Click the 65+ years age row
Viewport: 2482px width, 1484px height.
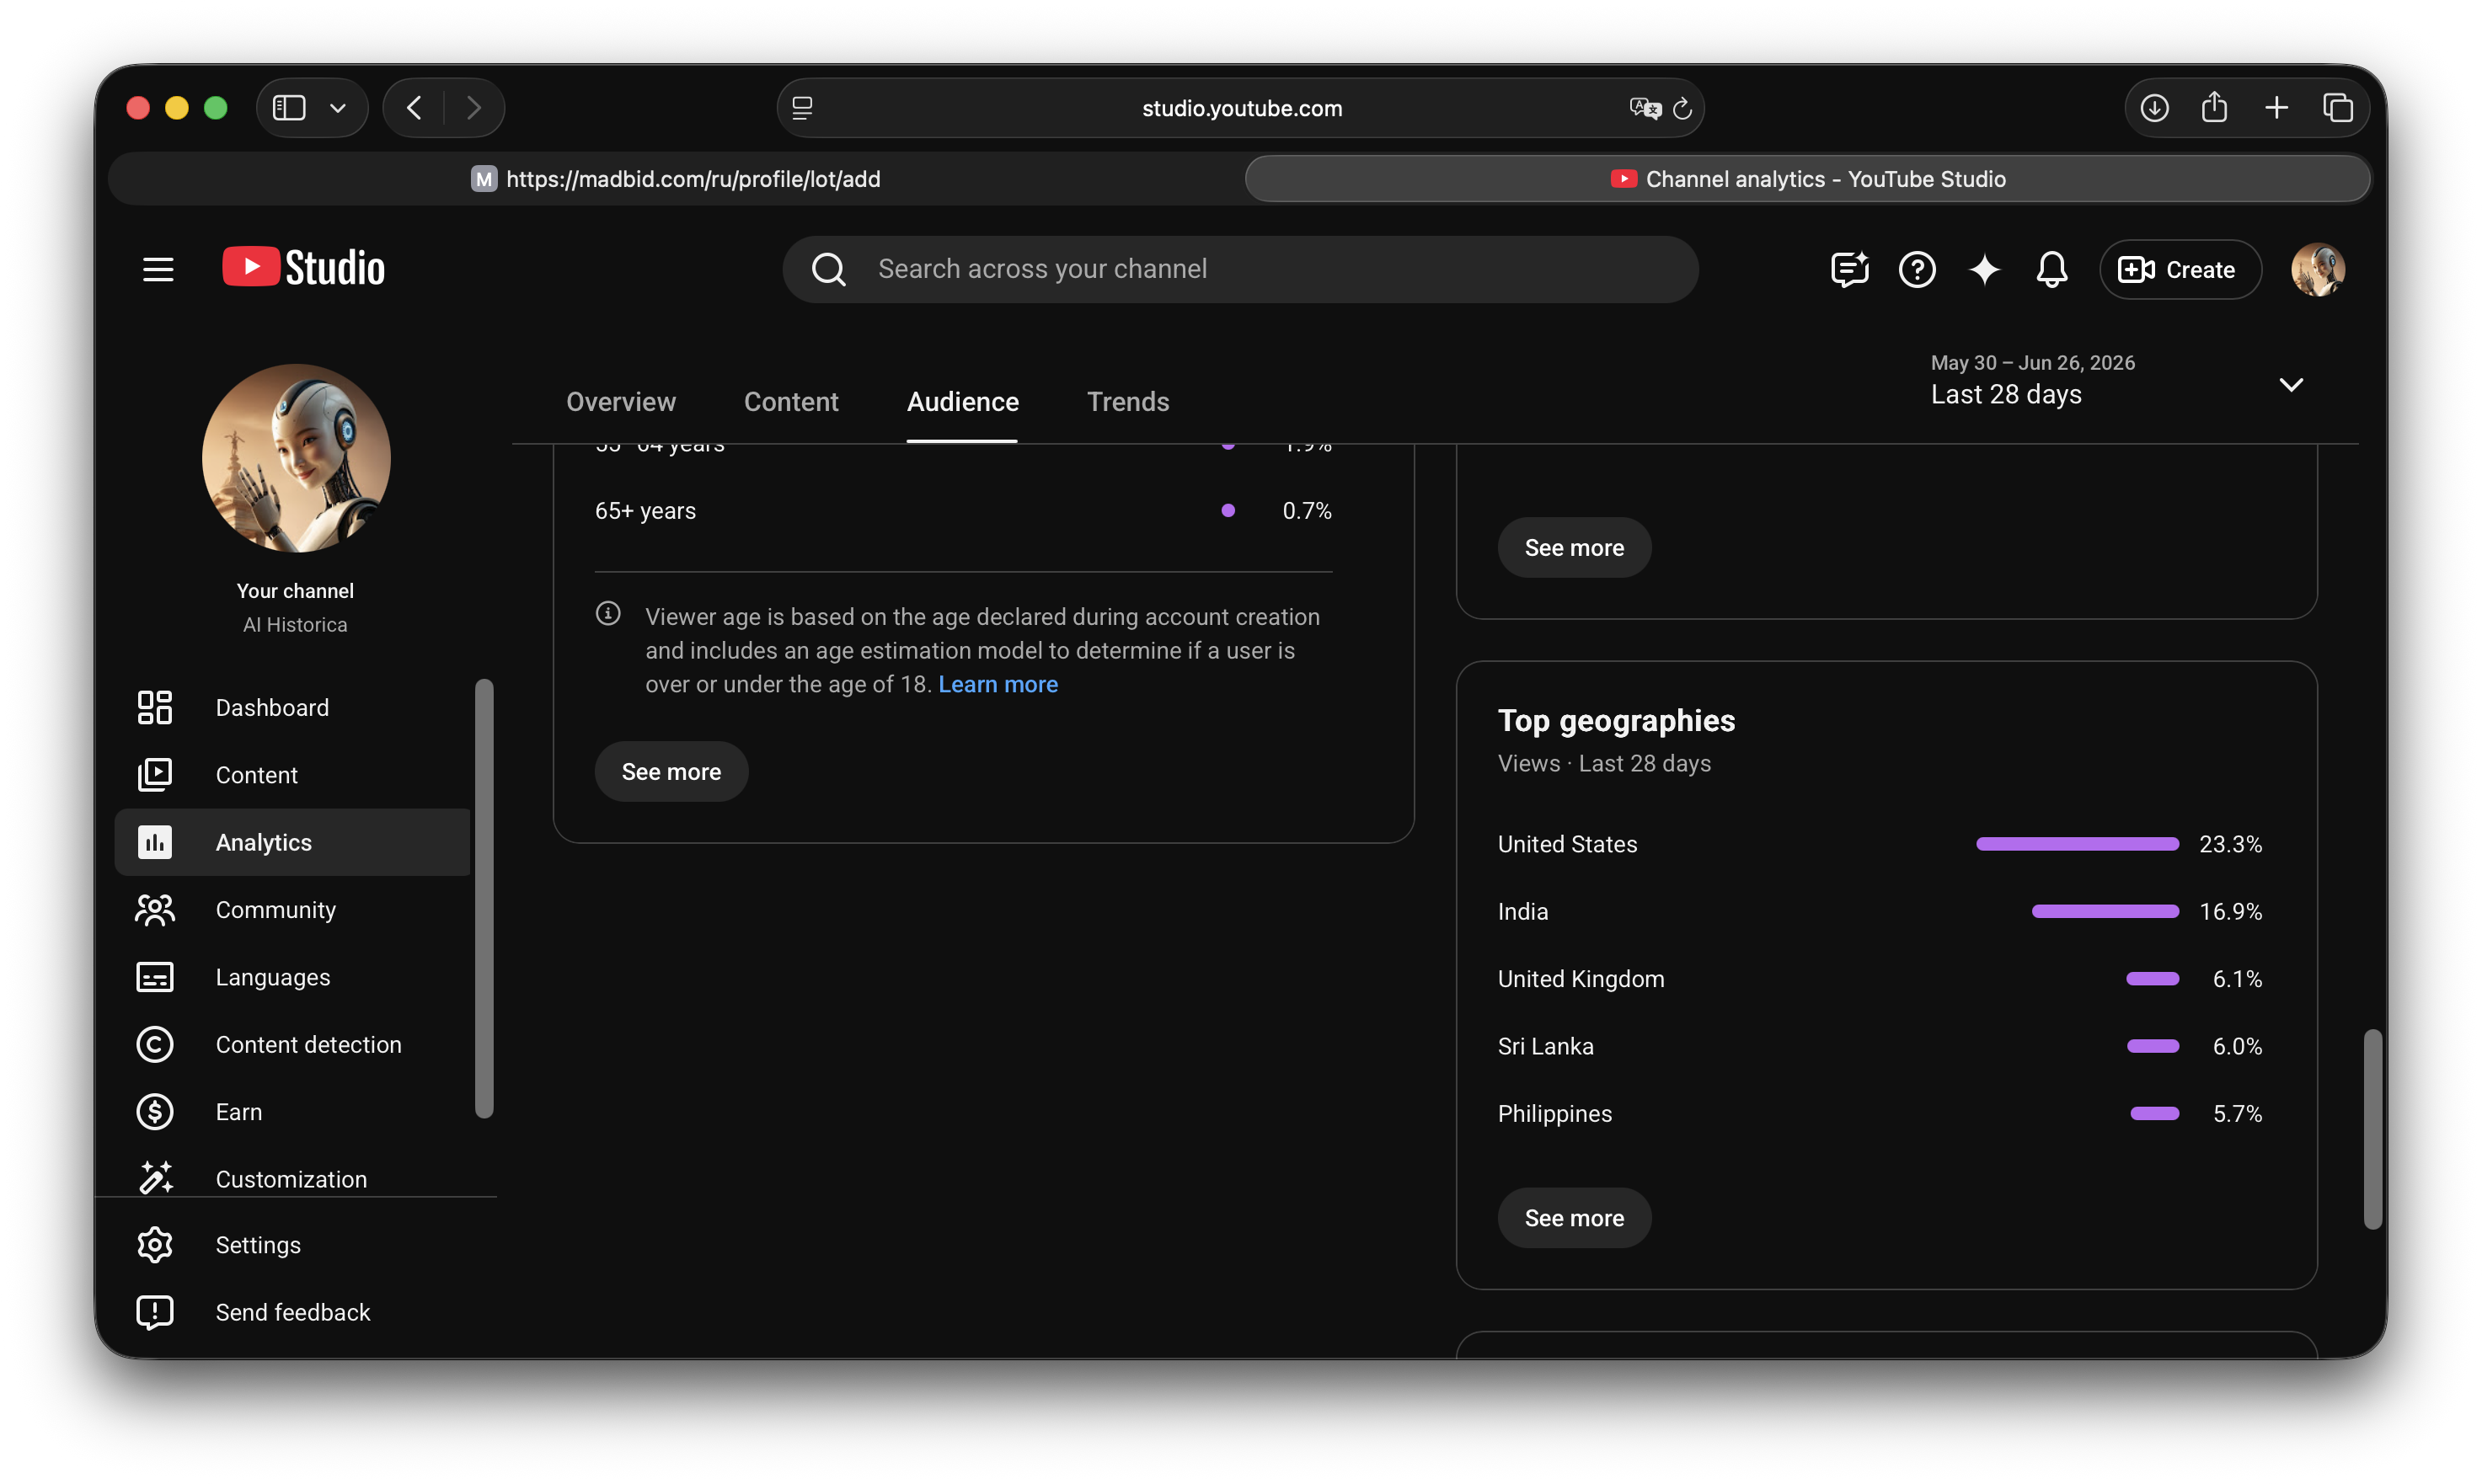(x=963, y=510)
